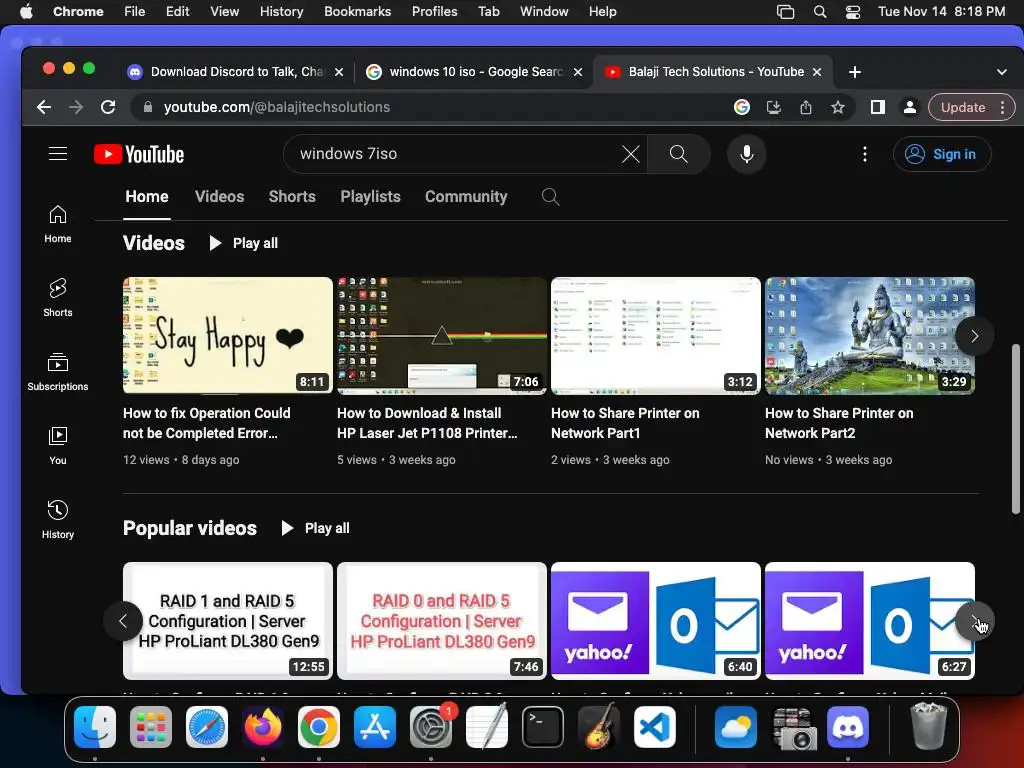Show next Popular videos with right arrow
Image resolution: width=1024 pixels, height=768 pixels.
[974, 621]
